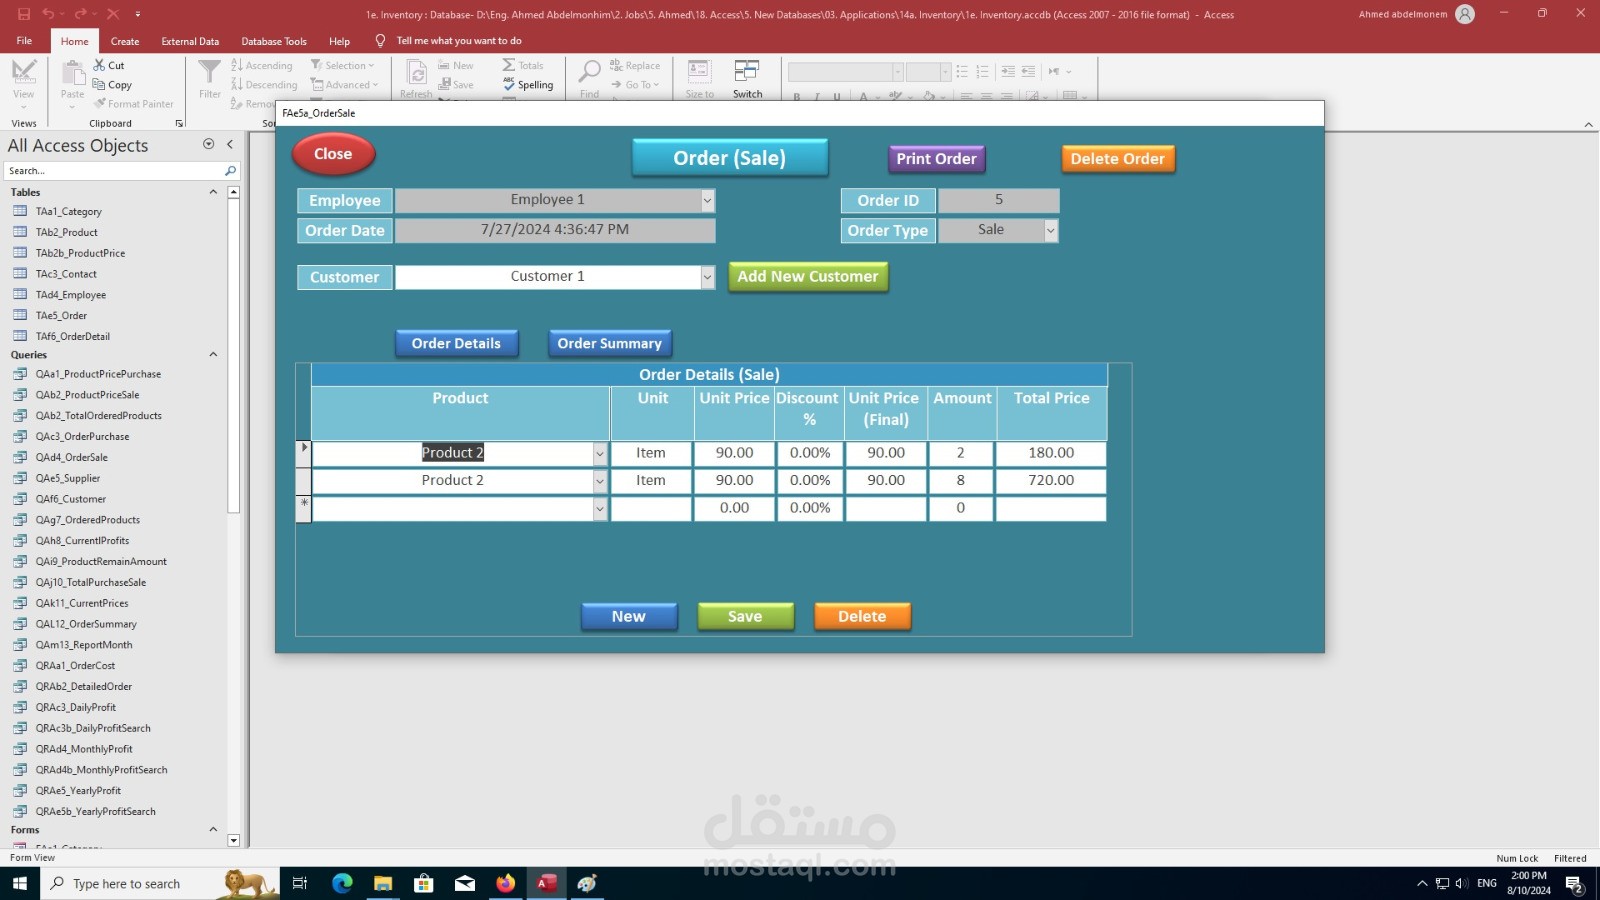Open Product dropdown in the new blank row
This screenshot has height=900, width=1600.
(600, 509)
